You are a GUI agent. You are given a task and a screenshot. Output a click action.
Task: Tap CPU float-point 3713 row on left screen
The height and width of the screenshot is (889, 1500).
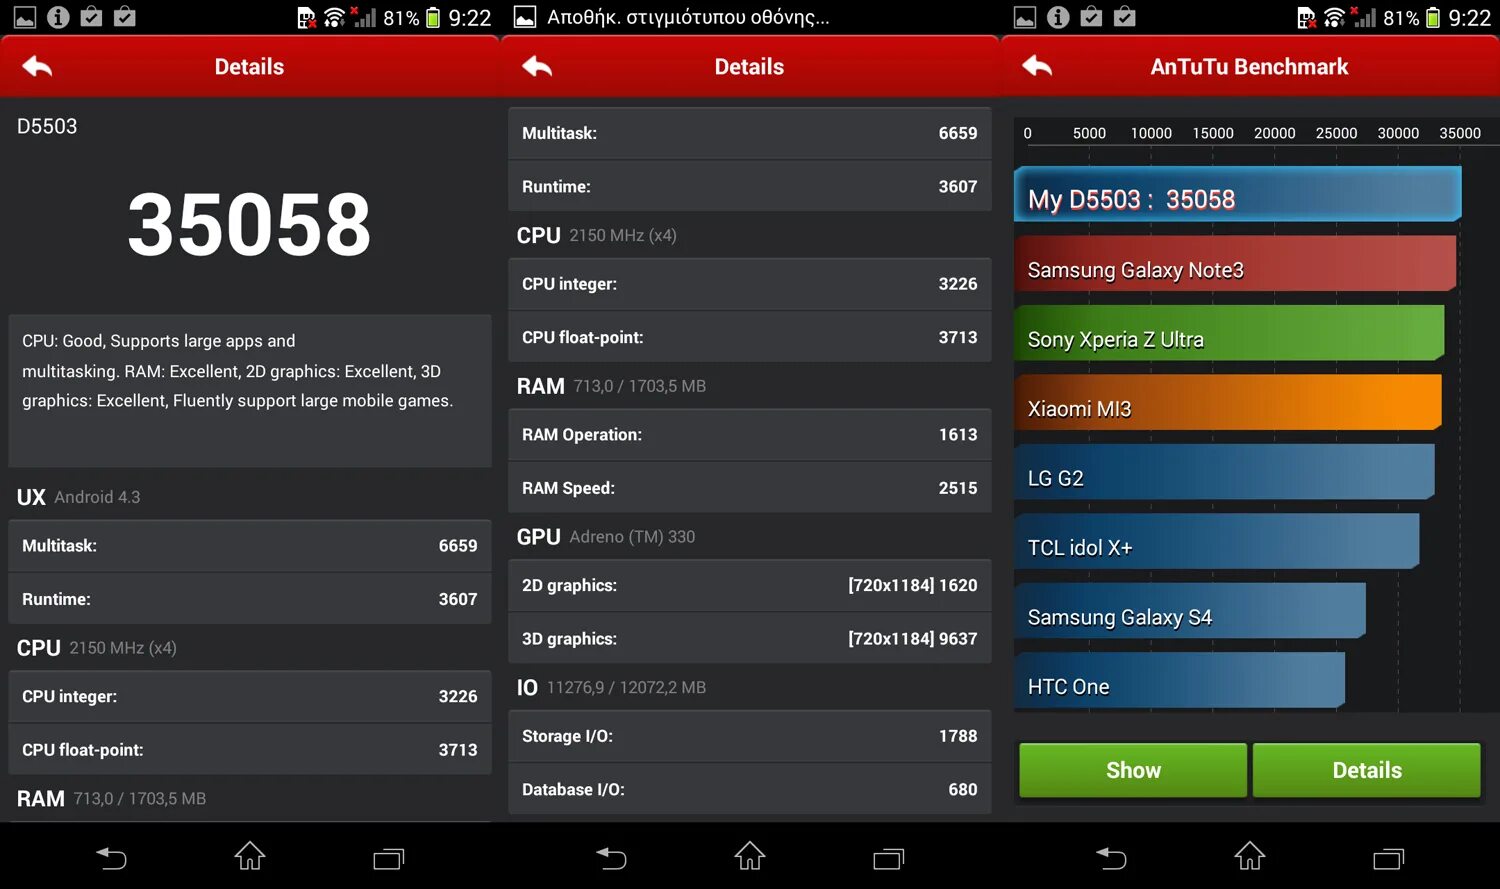pos(250,750)
